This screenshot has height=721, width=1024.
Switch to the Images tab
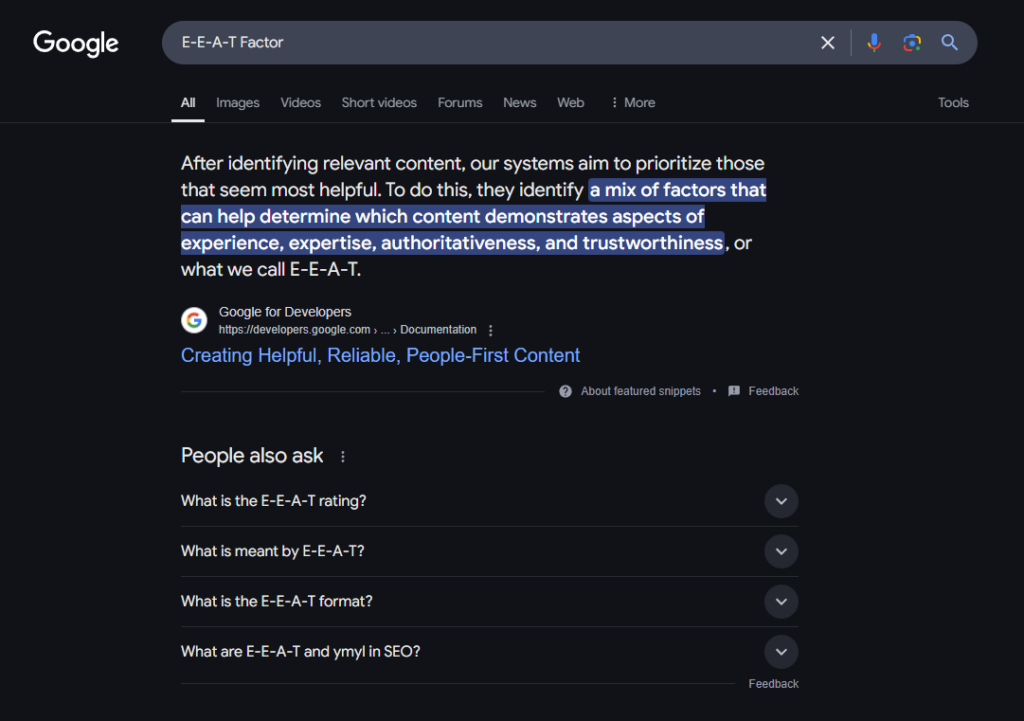[238, 103]
